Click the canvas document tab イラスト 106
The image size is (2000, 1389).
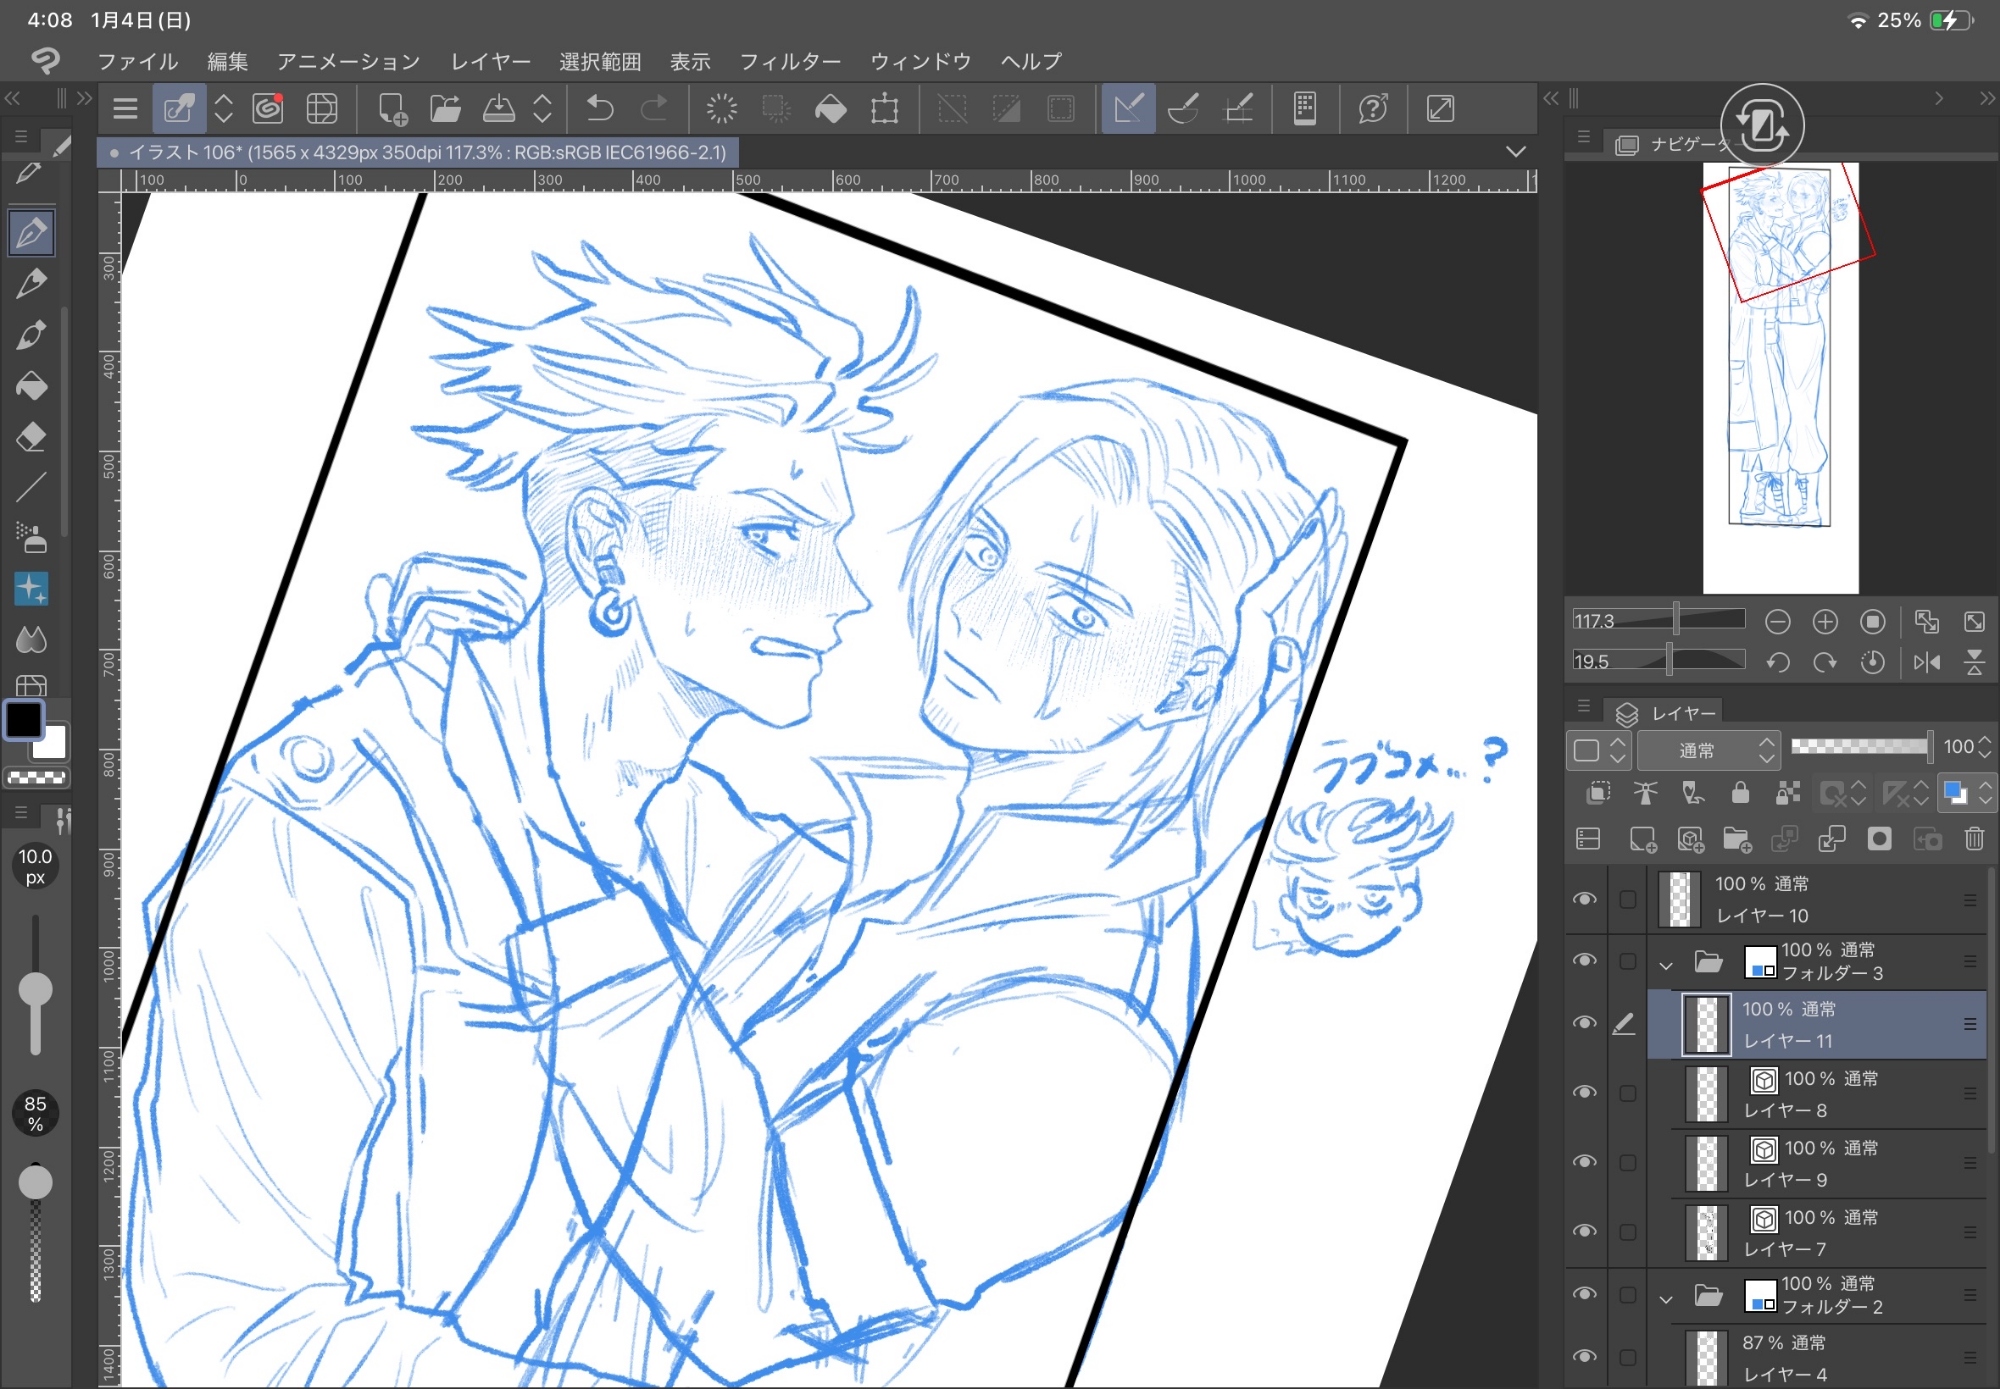click(420, 152)
